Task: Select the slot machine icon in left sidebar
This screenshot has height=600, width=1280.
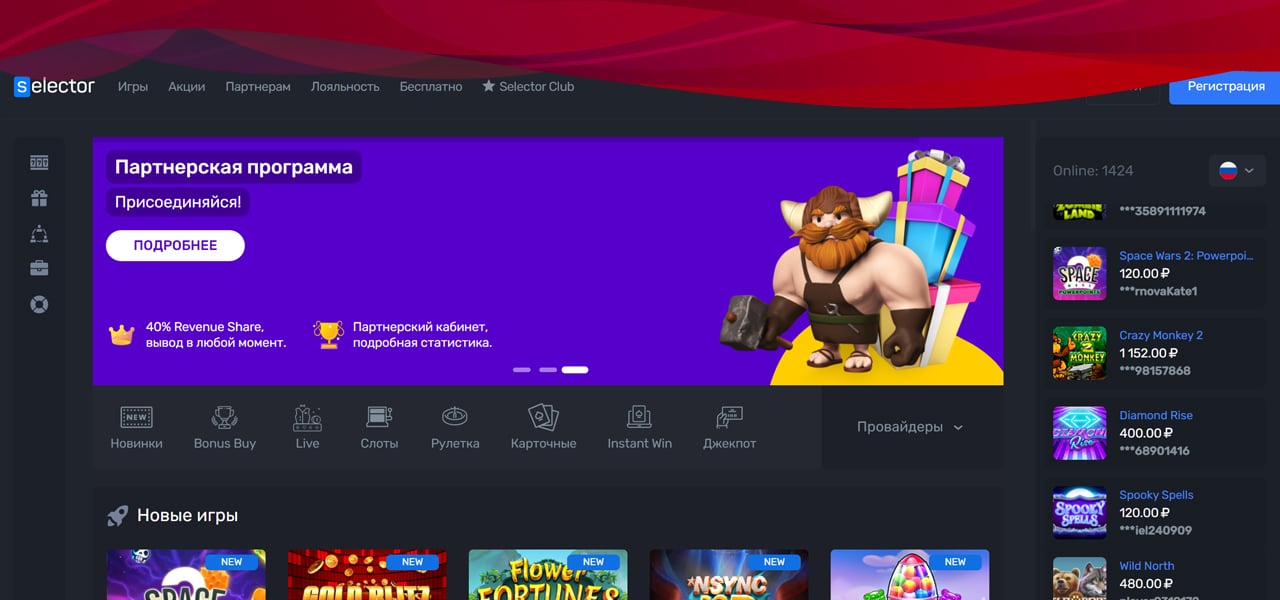Action: coord(39,161)
